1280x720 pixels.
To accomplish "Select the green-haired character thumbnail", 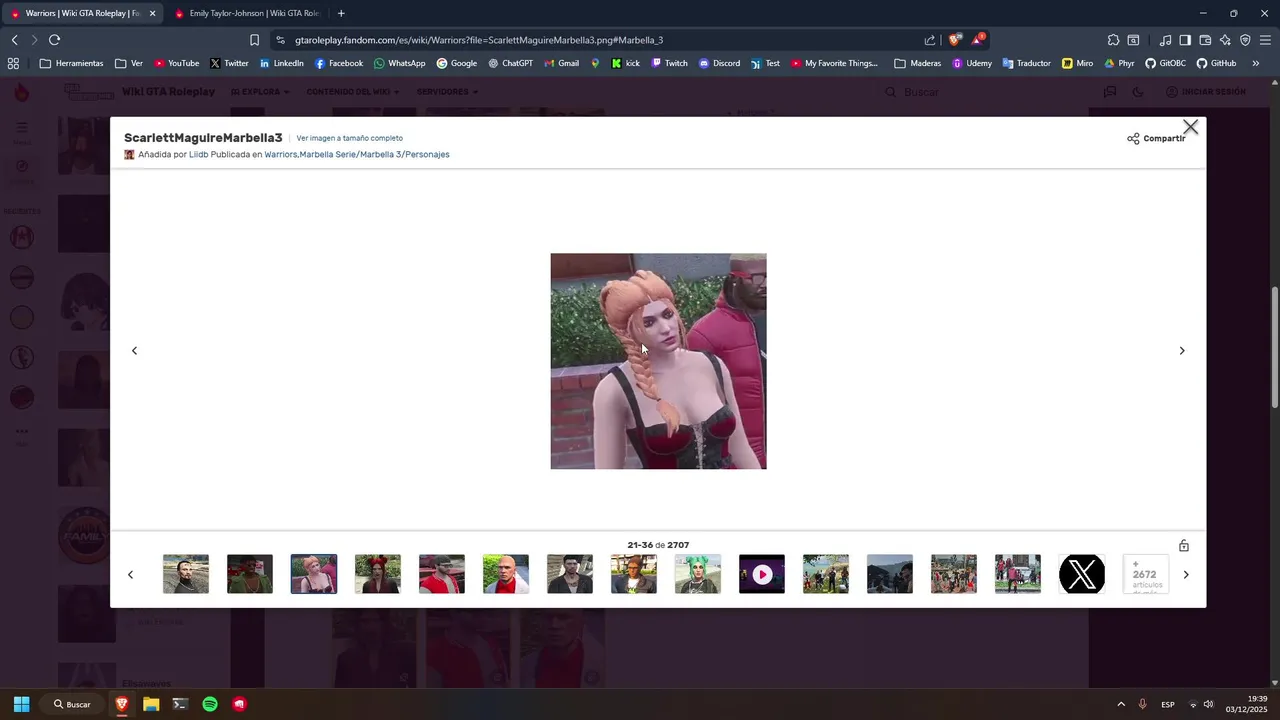I will point(698,574).
